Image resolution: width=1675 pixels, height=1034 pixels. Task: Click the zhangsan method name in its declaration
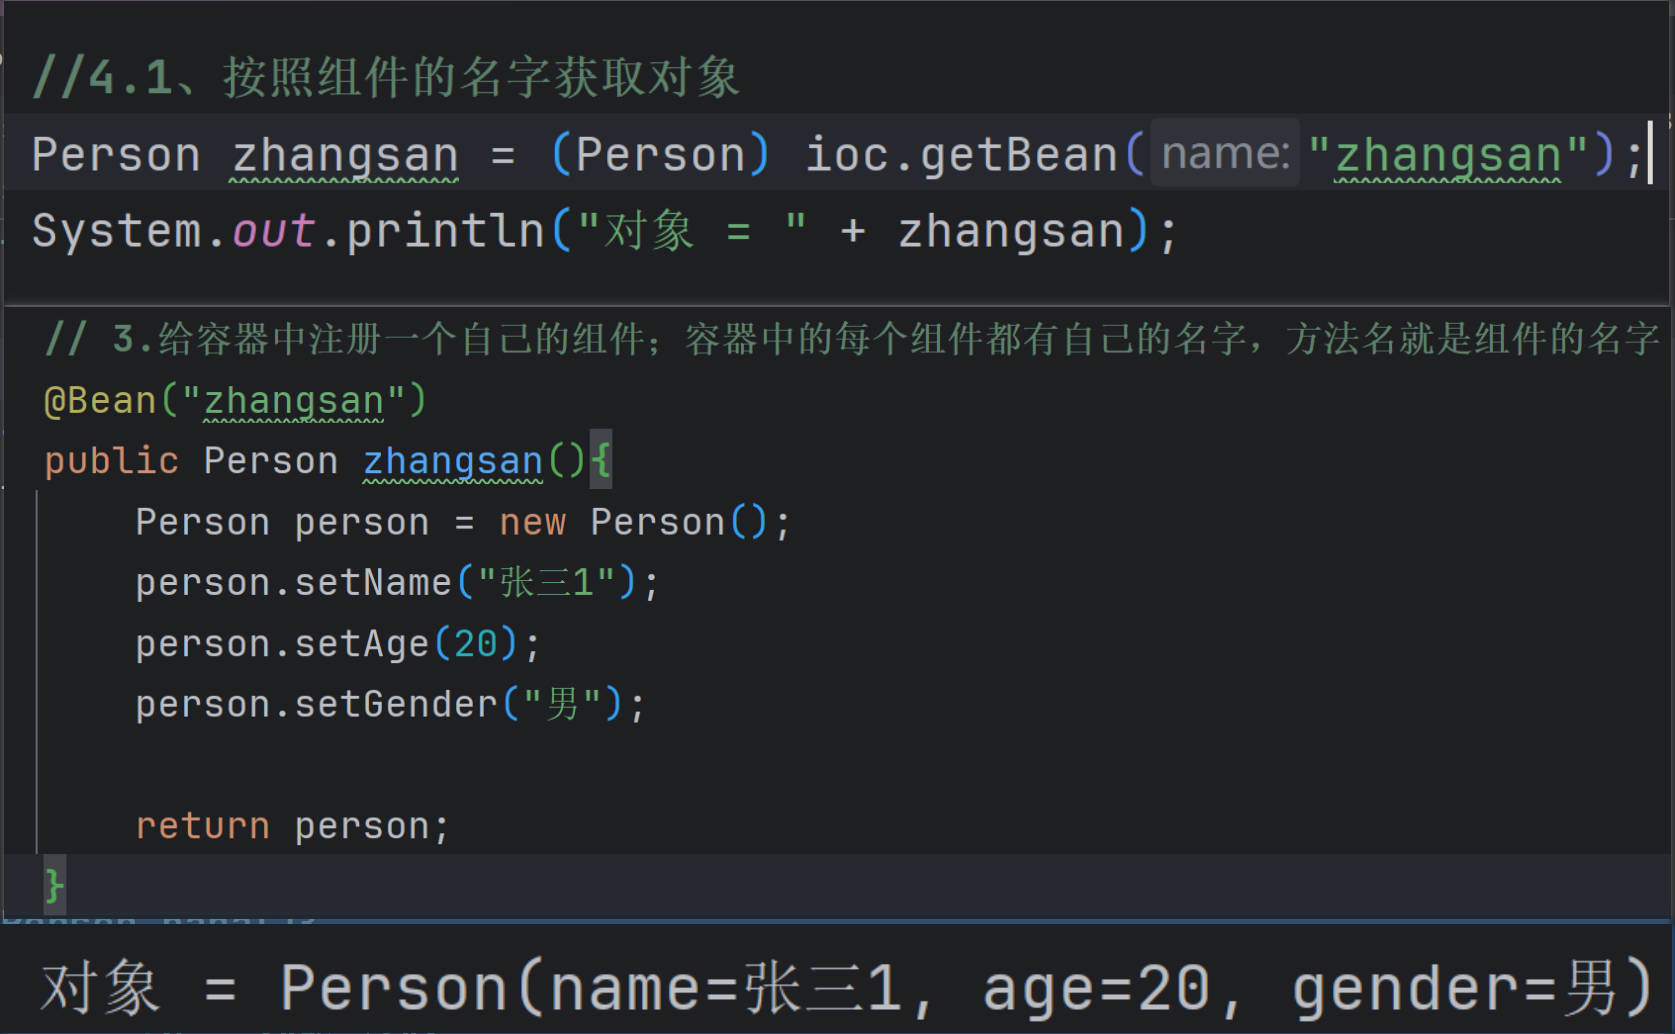pos(452,461)
